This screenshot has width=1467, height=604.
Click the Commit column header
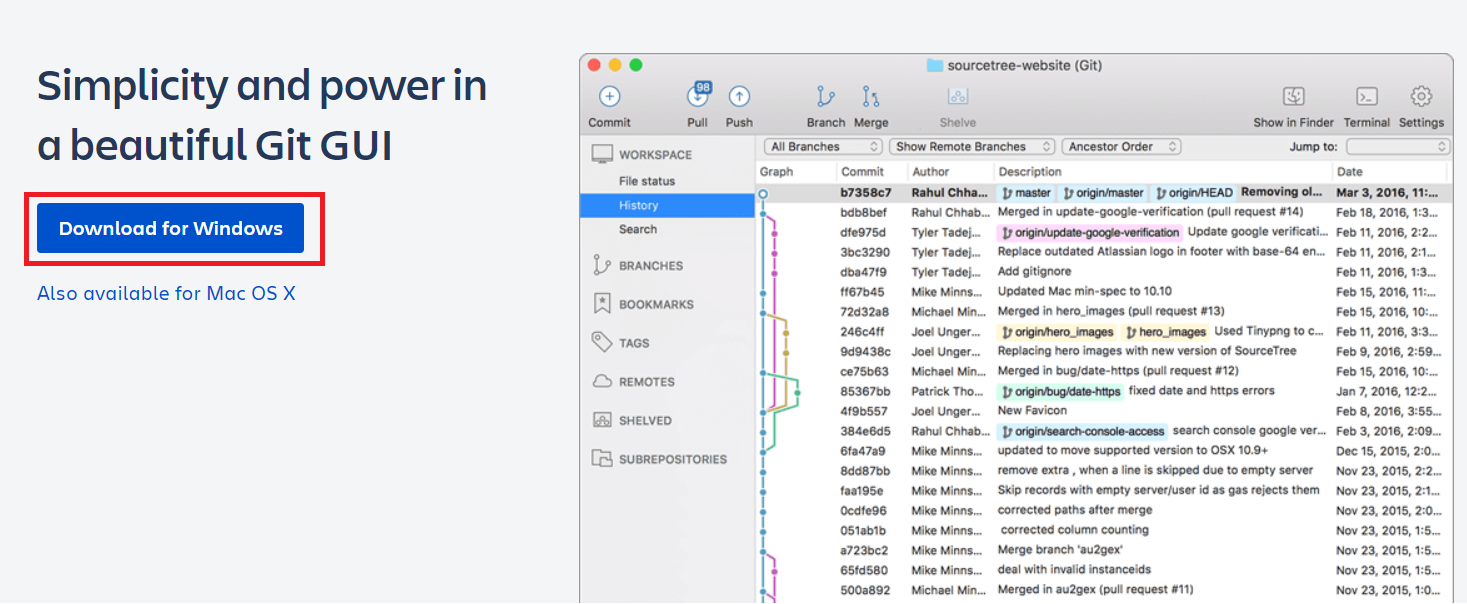click(862, 172)
